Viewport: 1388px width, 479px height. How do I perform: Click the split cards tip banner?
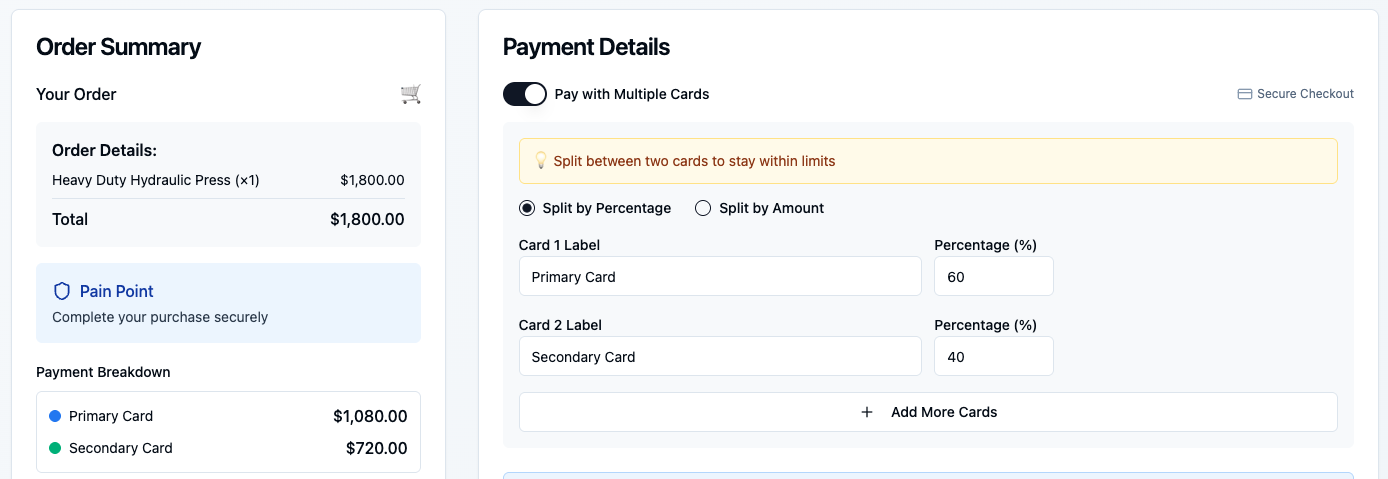tap(928, 161)
